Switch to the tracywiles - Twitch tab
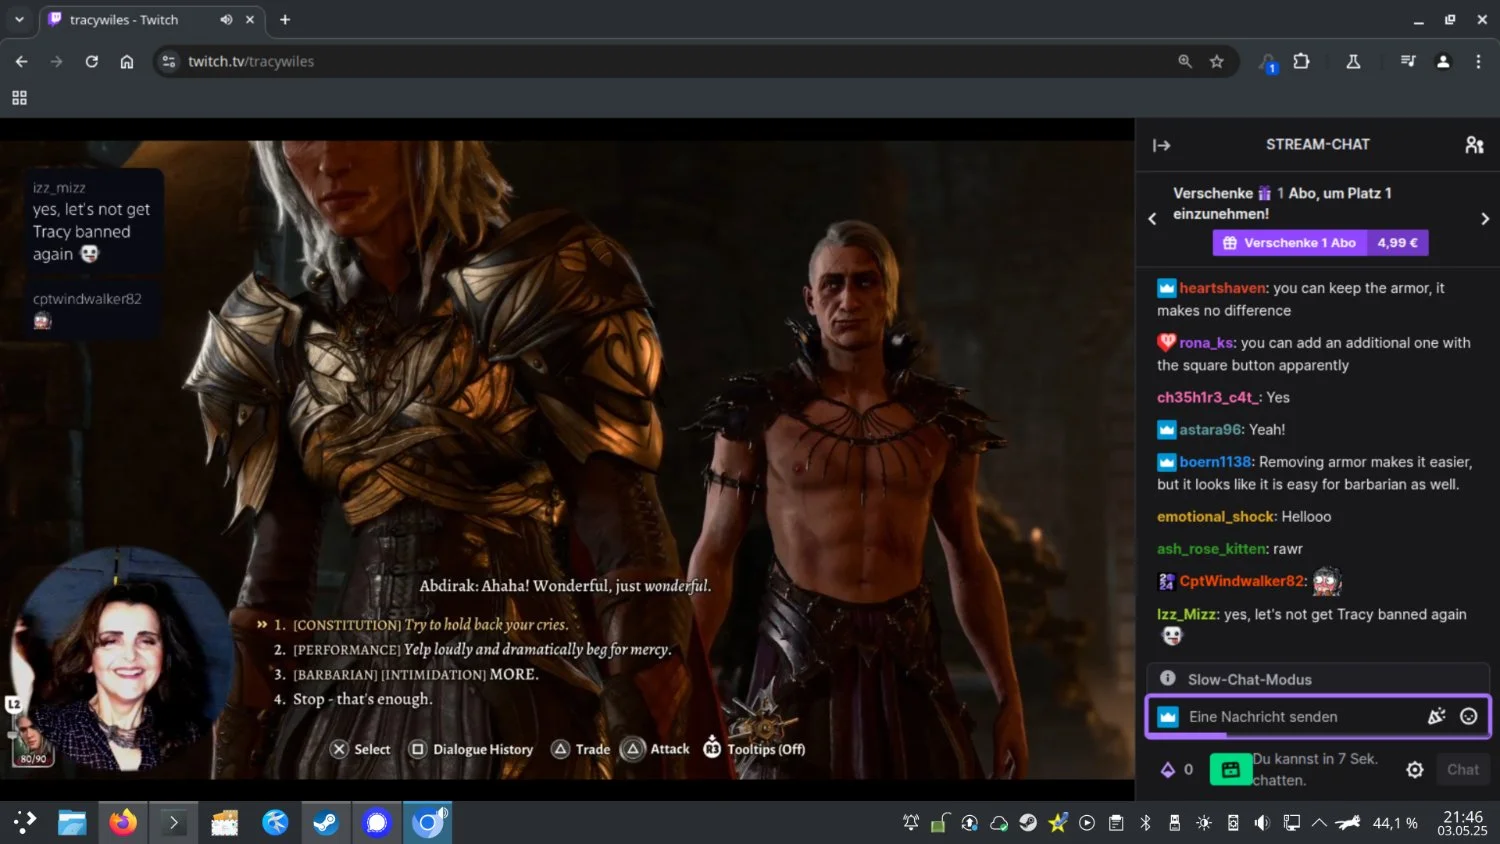Screen dimensions: 1500x844 tap(124, 20)
